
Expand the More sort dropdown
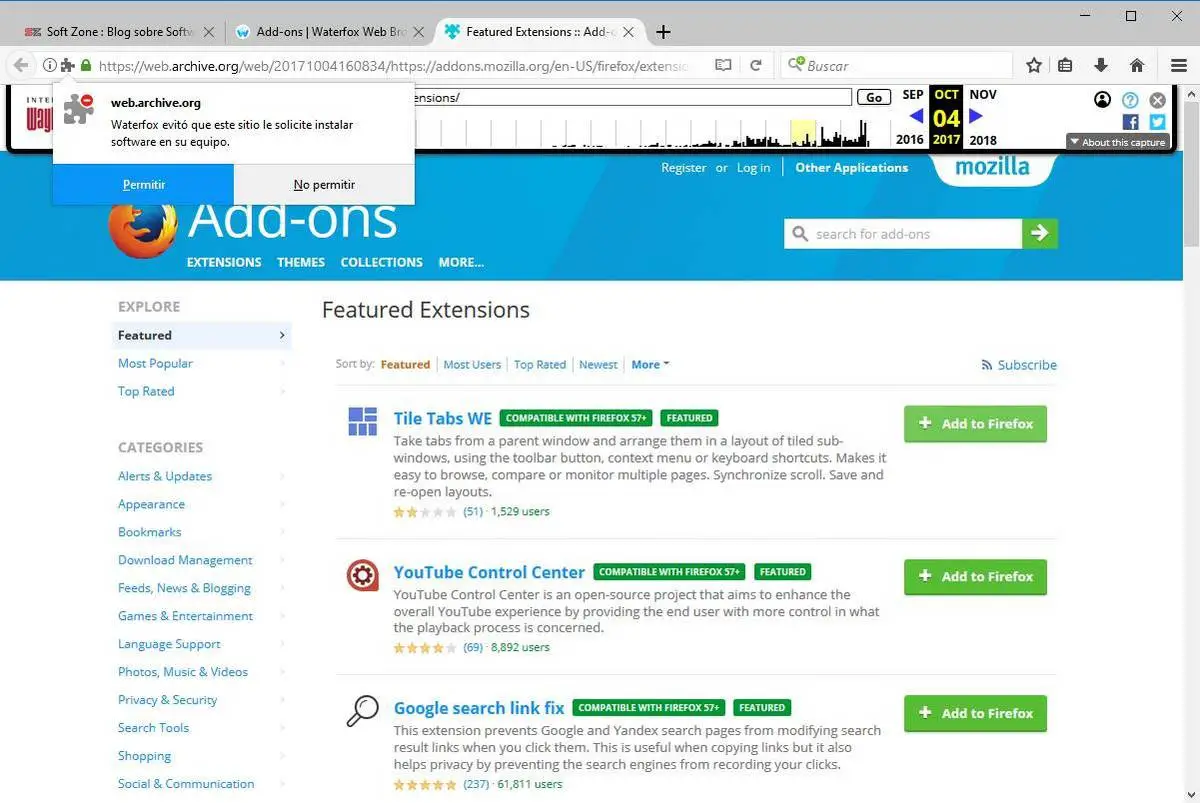coord(650,365)
